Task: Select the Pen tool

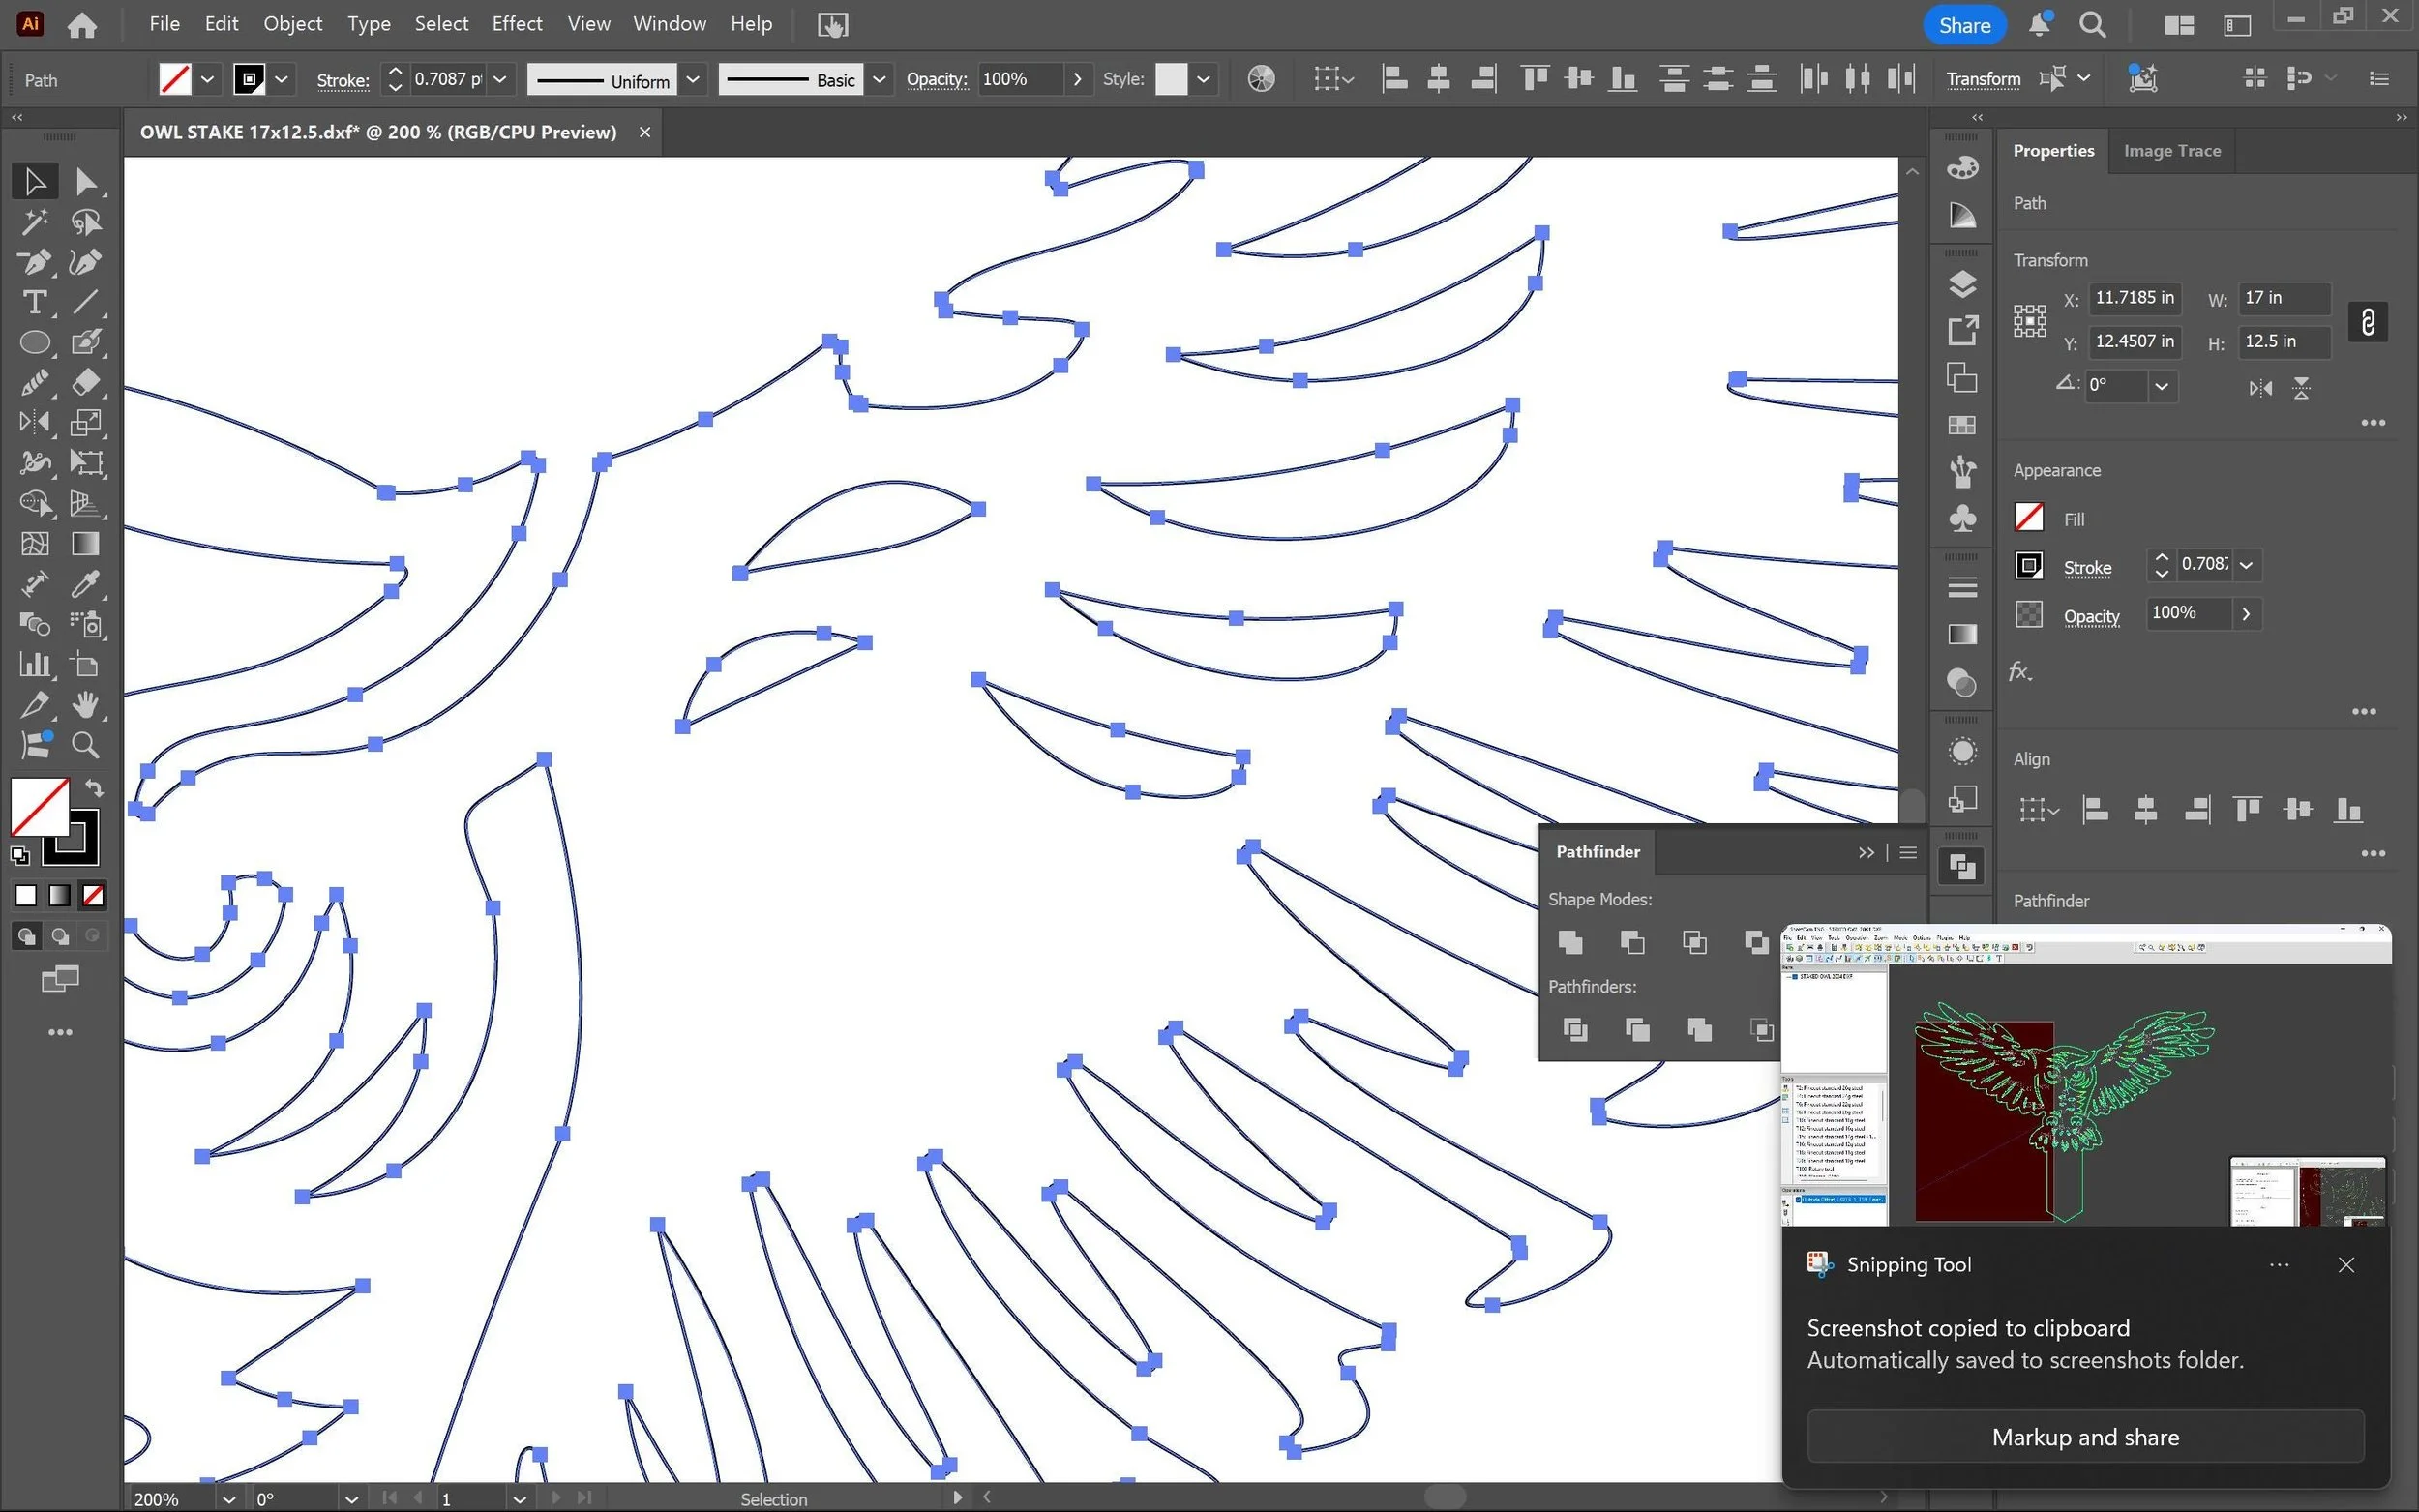Action: click(34, 262)
